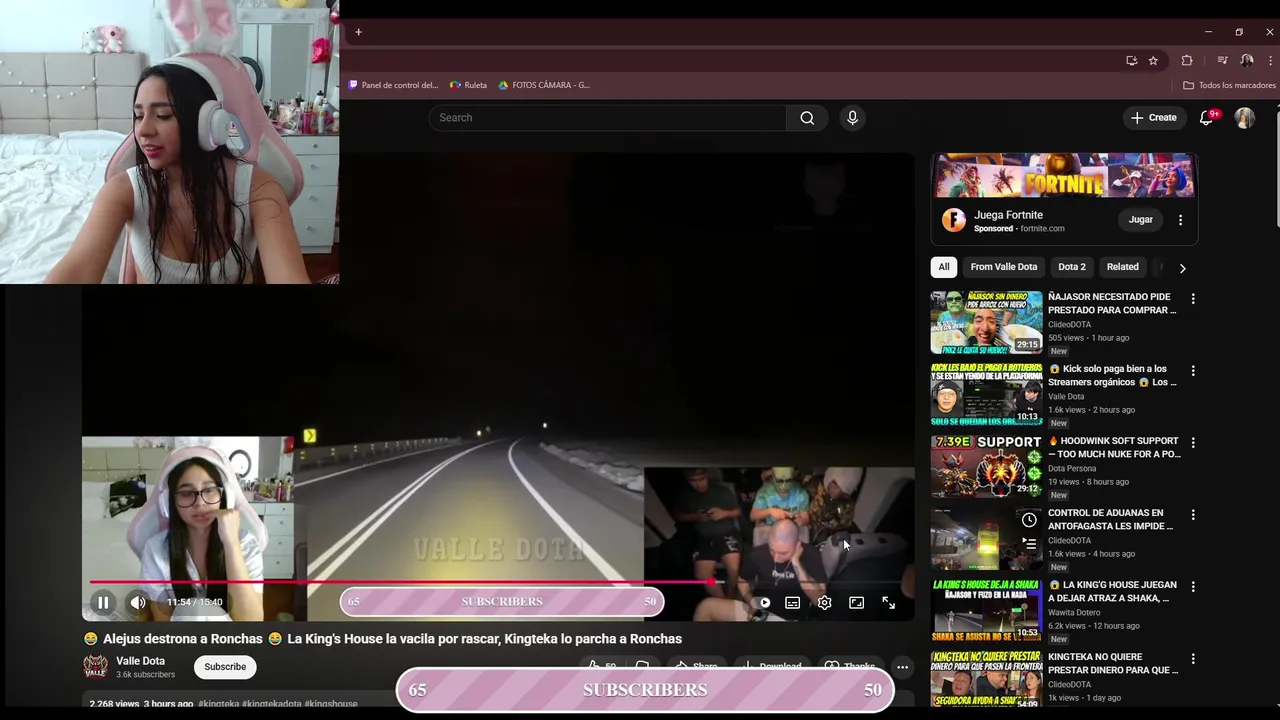Click Jugar on the Fortnite ad
1280x720 pixels.
tap(1140, 220)
